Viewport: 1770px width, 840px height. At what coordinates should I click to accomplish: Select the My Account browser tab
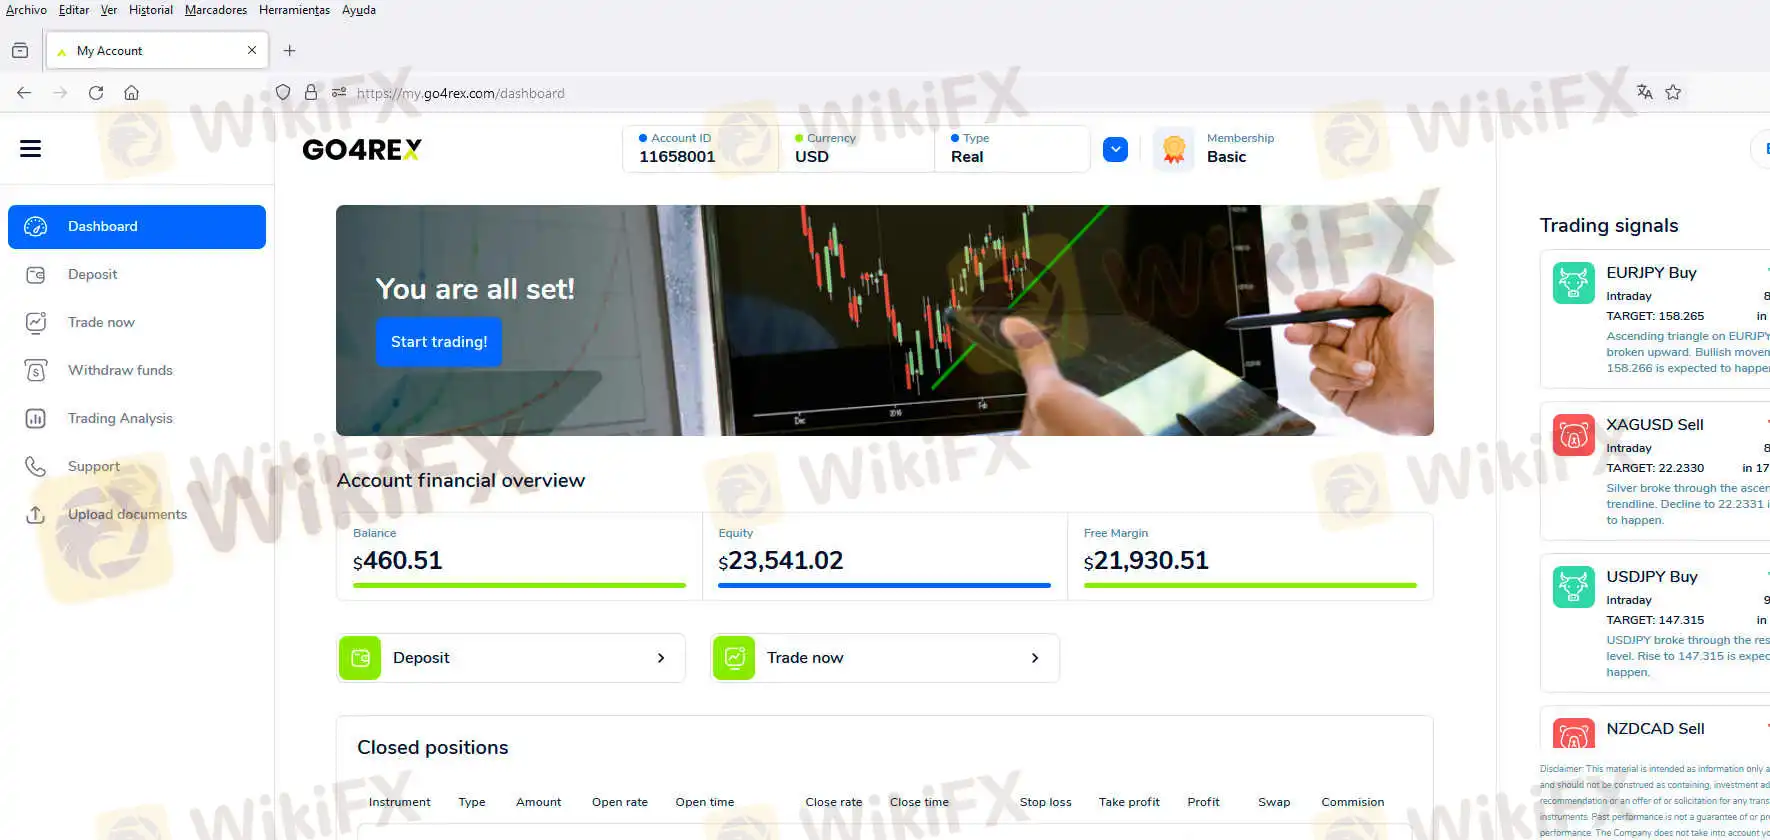tap(157, 50)
